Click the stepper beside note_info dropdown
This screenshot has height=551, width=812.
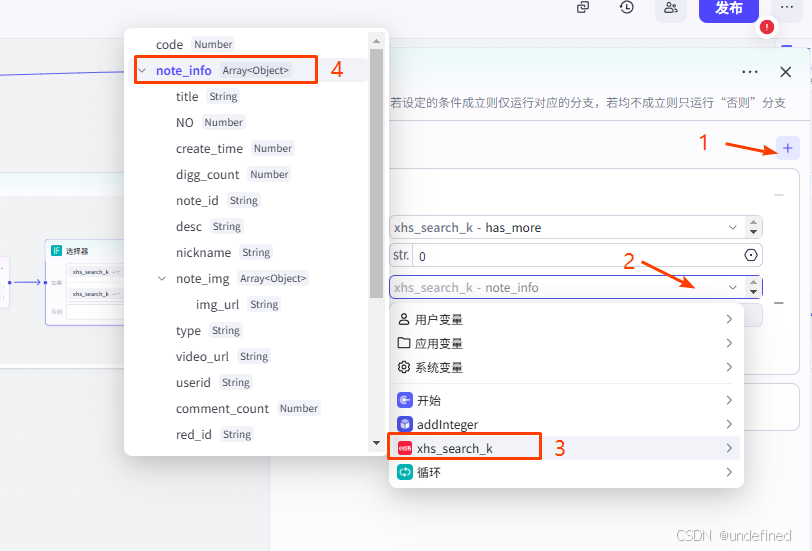click(753, 287)
